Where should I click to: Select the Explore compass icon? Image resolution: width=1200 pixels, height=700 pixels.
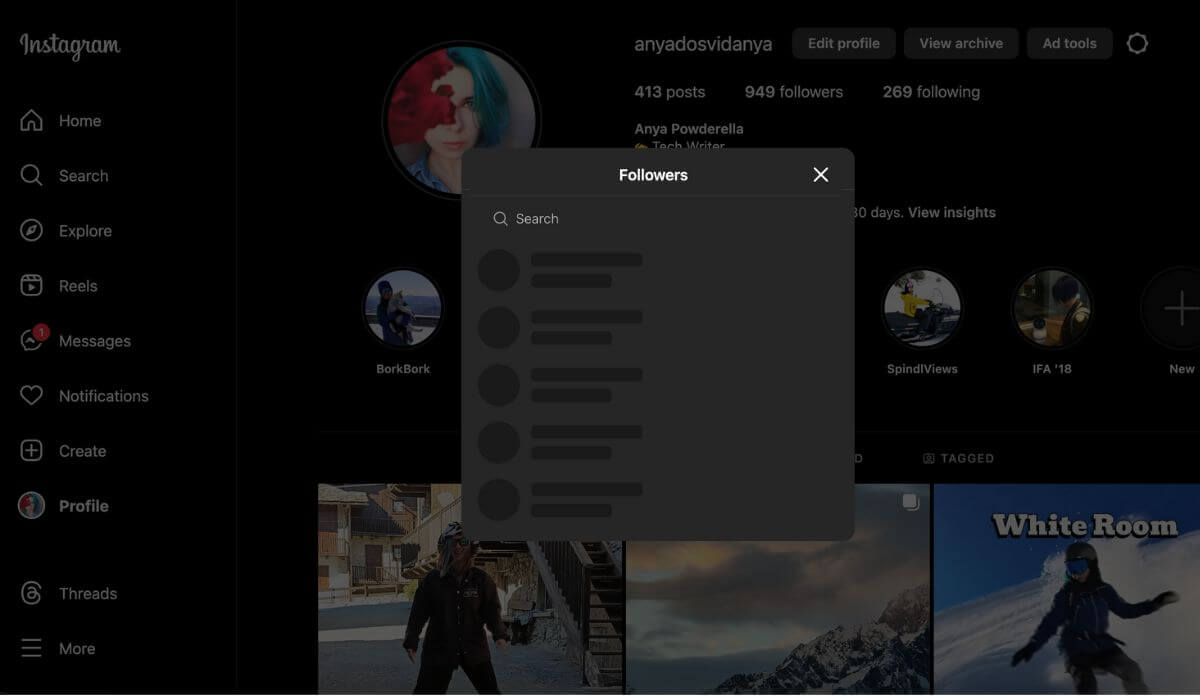[32, 231]
